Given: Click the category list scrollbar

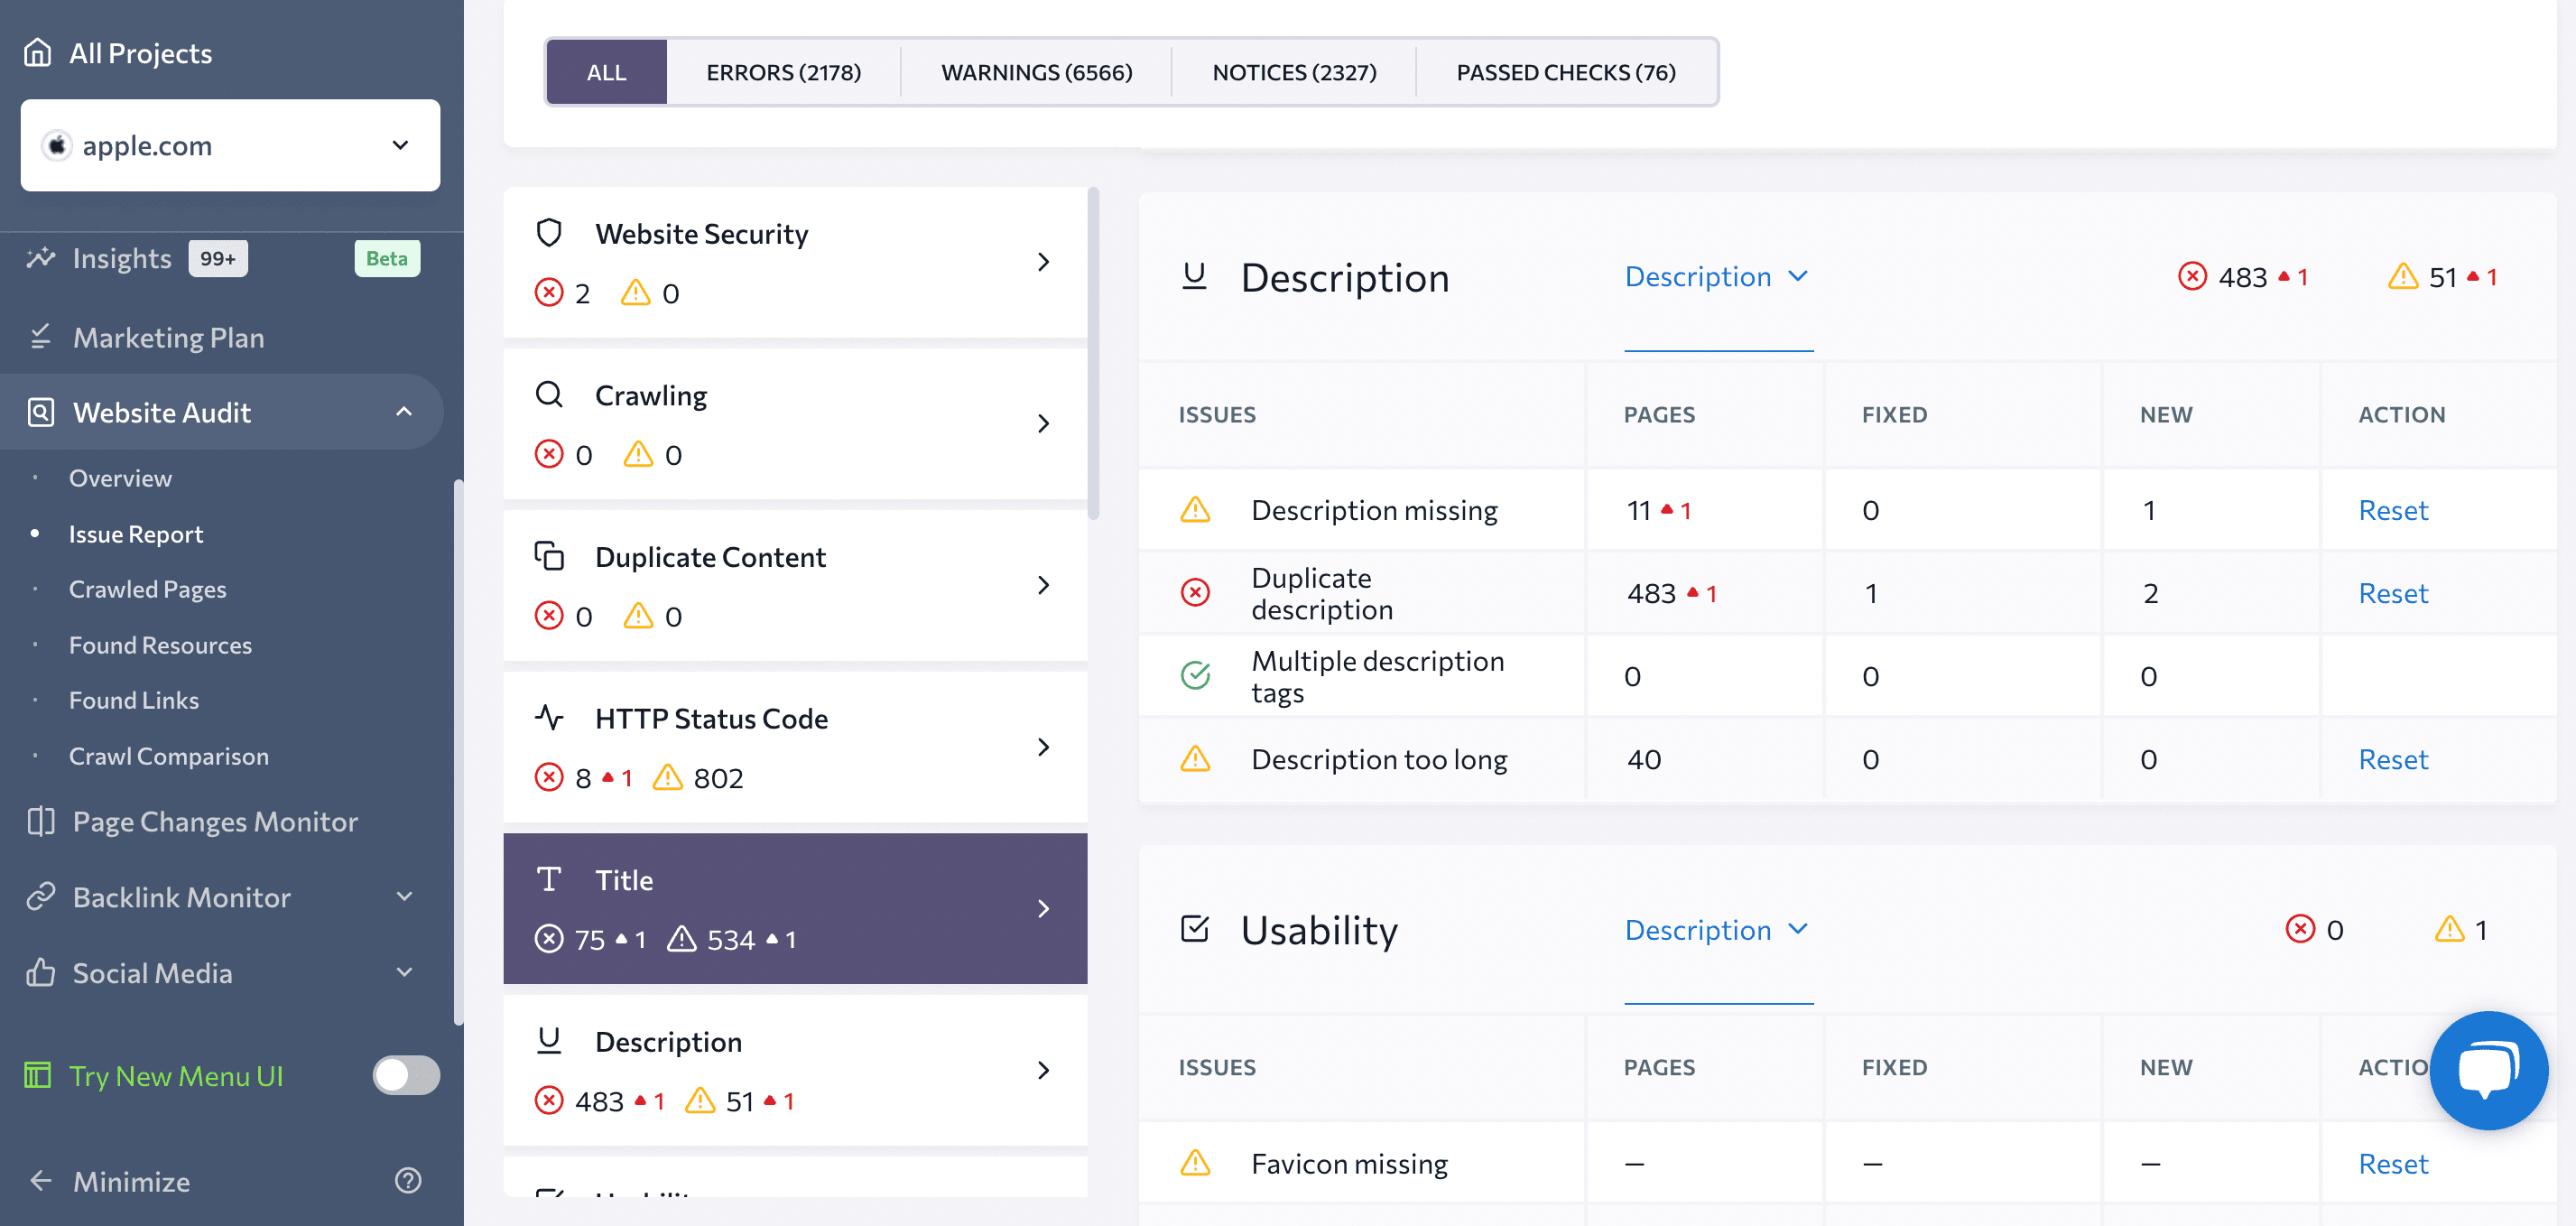Looking at the screenshot, I should (x=1094, y=354).
